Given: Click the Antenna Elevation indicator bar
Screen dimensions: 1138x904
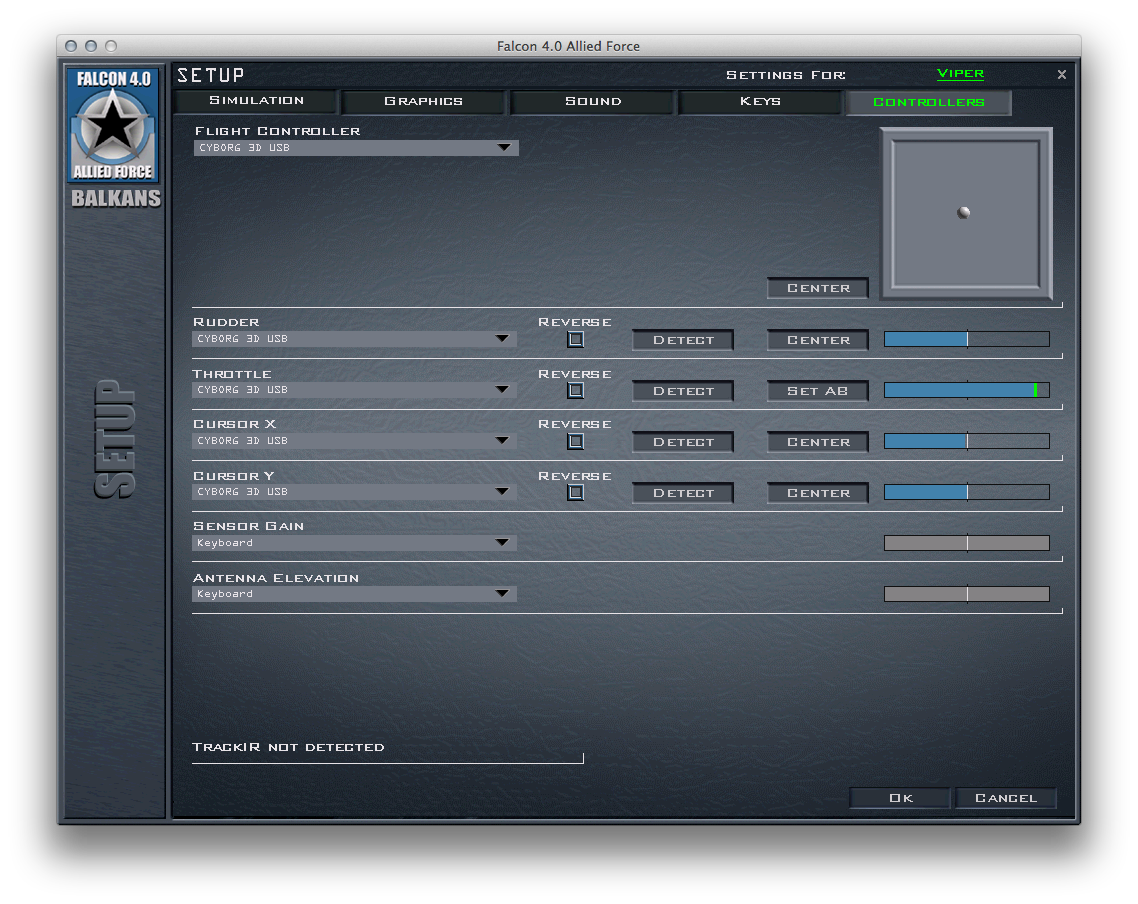Looking at the screenshot, I should 967,595.
